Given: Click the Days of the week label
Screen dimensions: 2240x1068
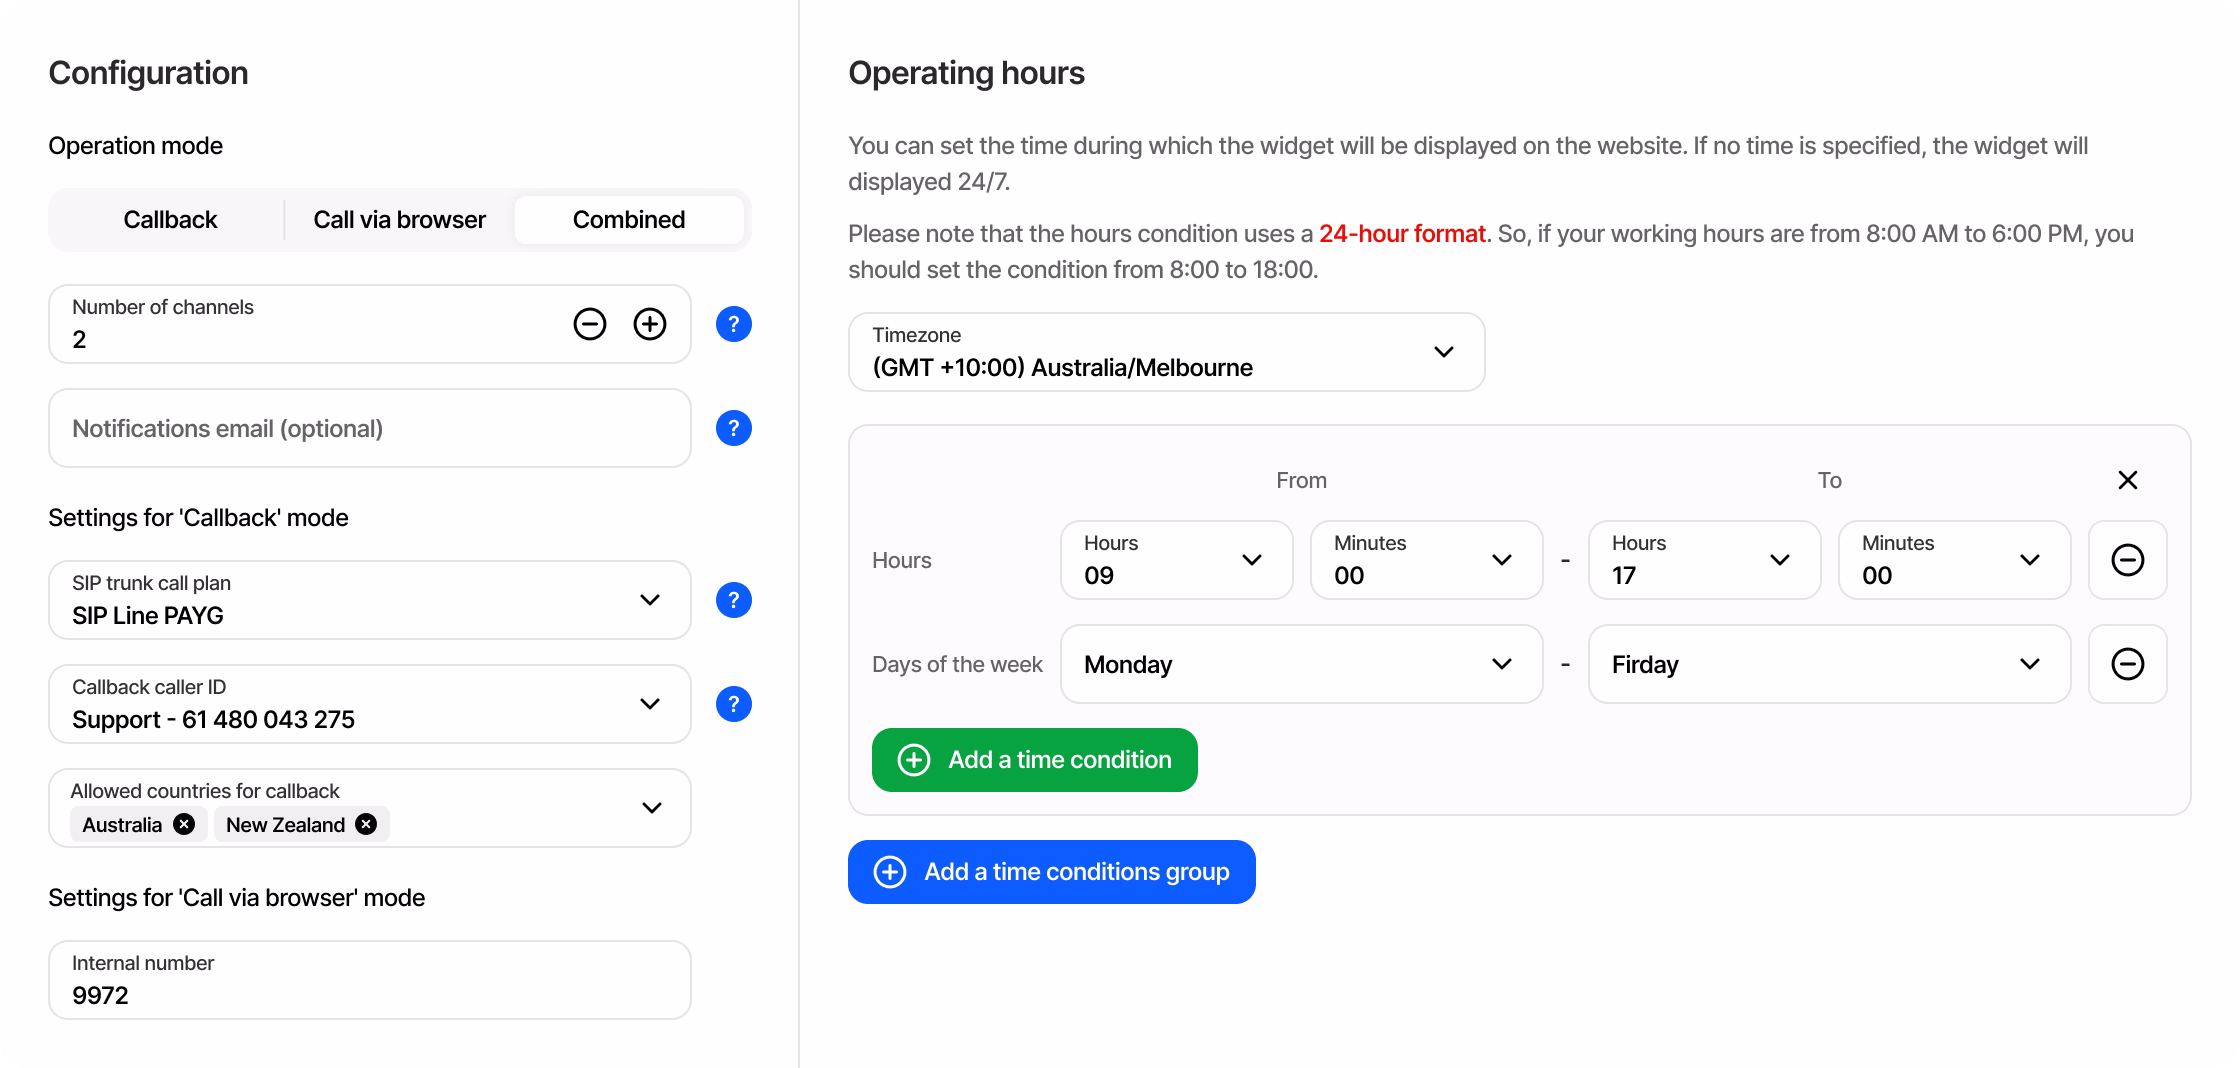Looking at the screenshot, I should [x=957, y=664].
